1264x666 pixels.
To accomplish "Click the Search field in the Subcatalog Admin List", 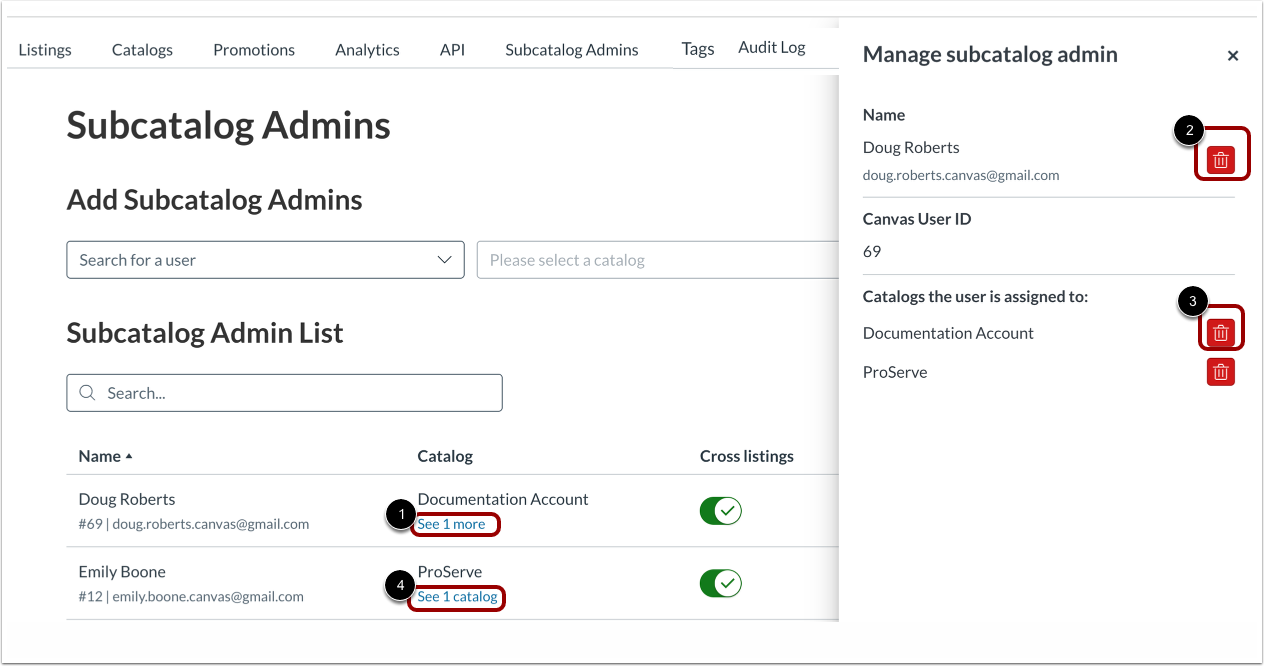I will tap(284, 392).
